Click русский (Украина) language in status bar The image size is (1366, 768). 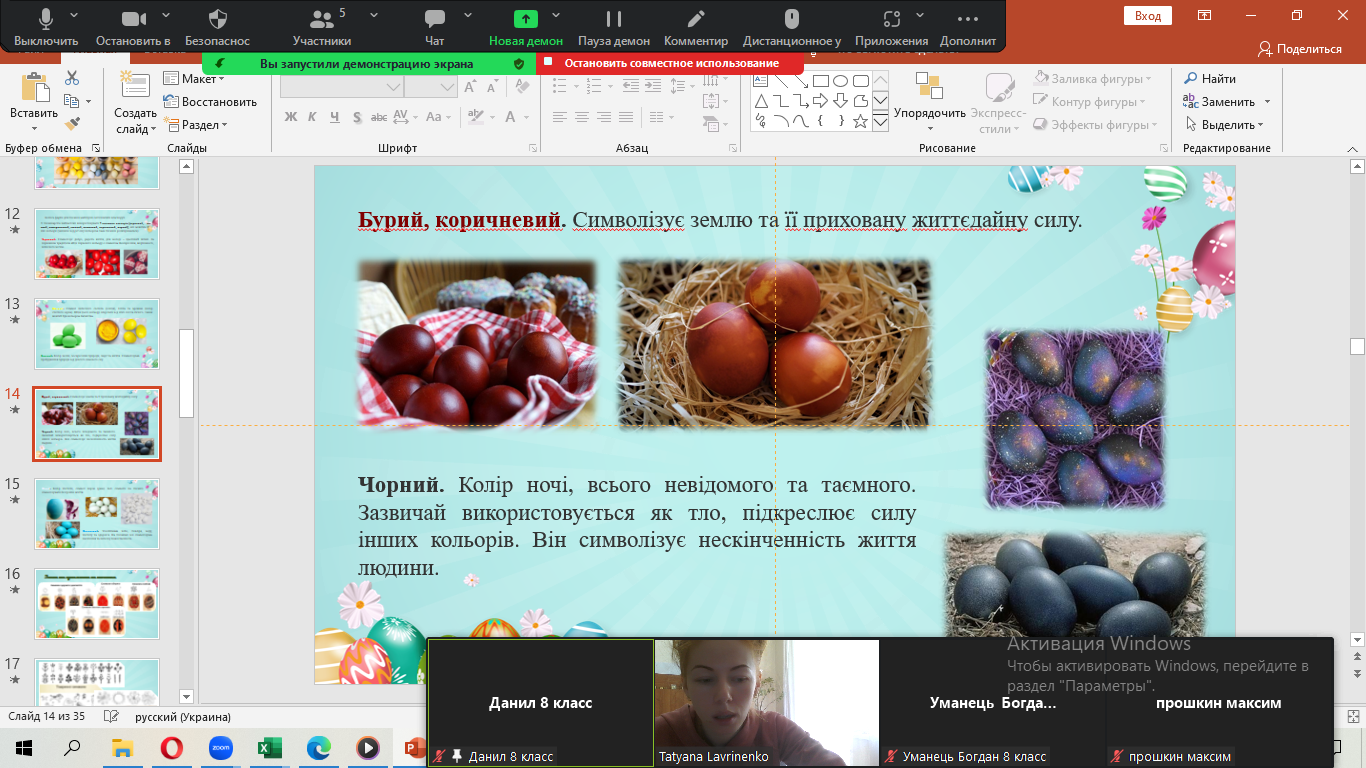pyautogui.click(x=183, y=717)
